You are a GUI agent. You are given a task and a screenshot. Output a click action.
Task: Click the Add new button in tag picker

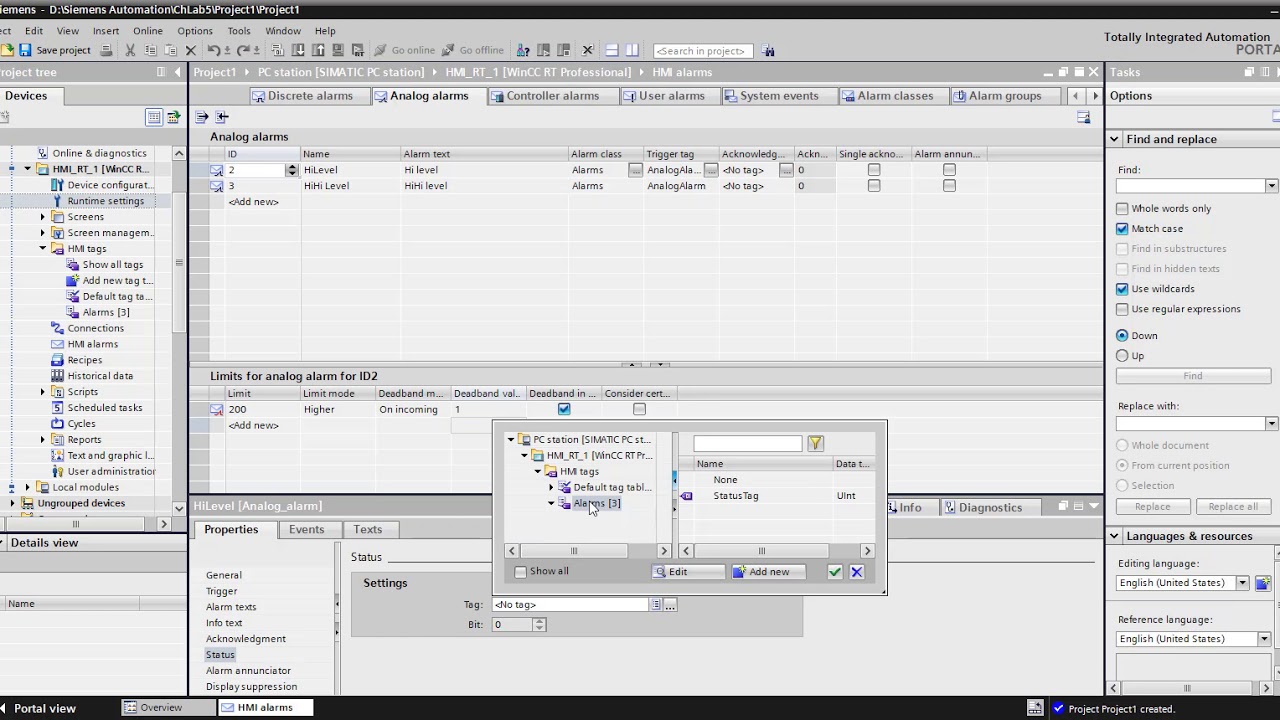coord(768,572)
